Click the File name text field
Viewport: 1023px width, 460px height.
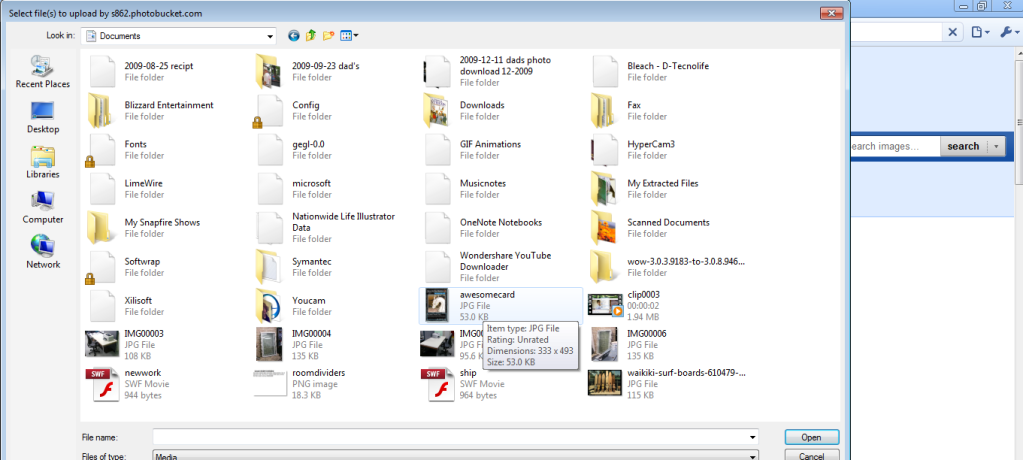[x=450, y=437]
